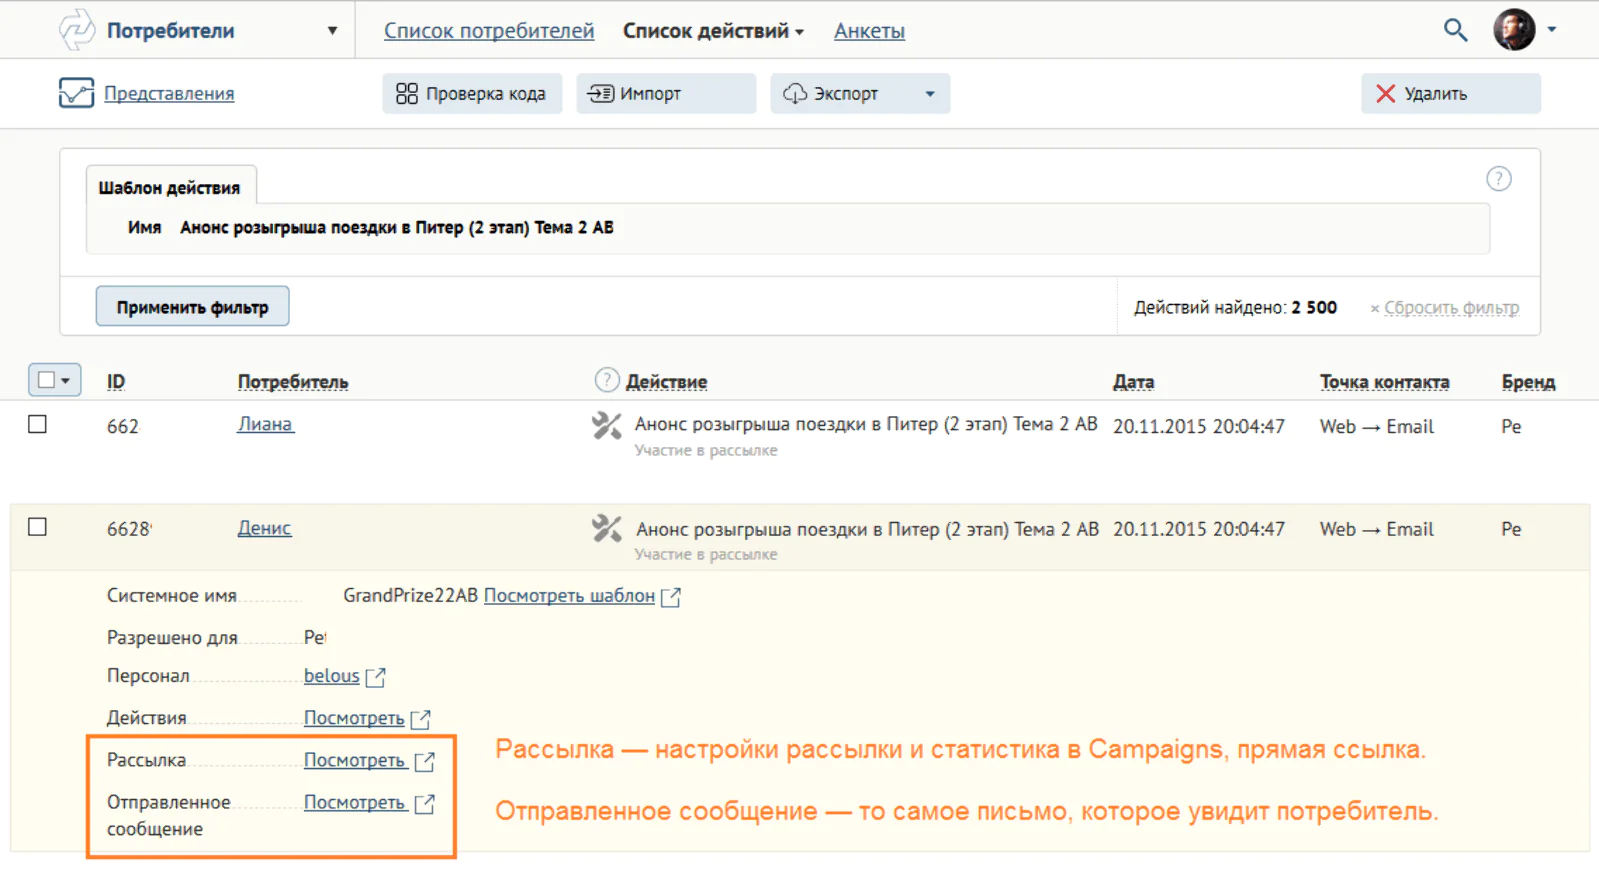Click GrandPrize22AB system name text
The height and width of the screenshot is (886, 1599).
click(x=411, y=596)
